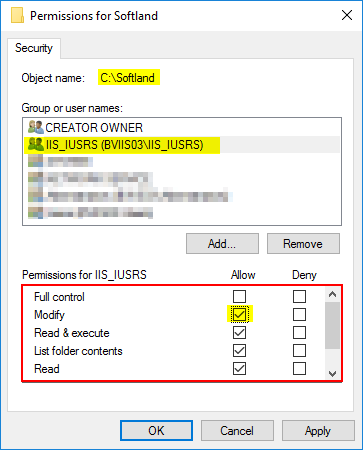Image resolution: width=364 pixels, height=450 pixels.
Task: Click permissions list scroll up arrow
Action: click(332, 294)
